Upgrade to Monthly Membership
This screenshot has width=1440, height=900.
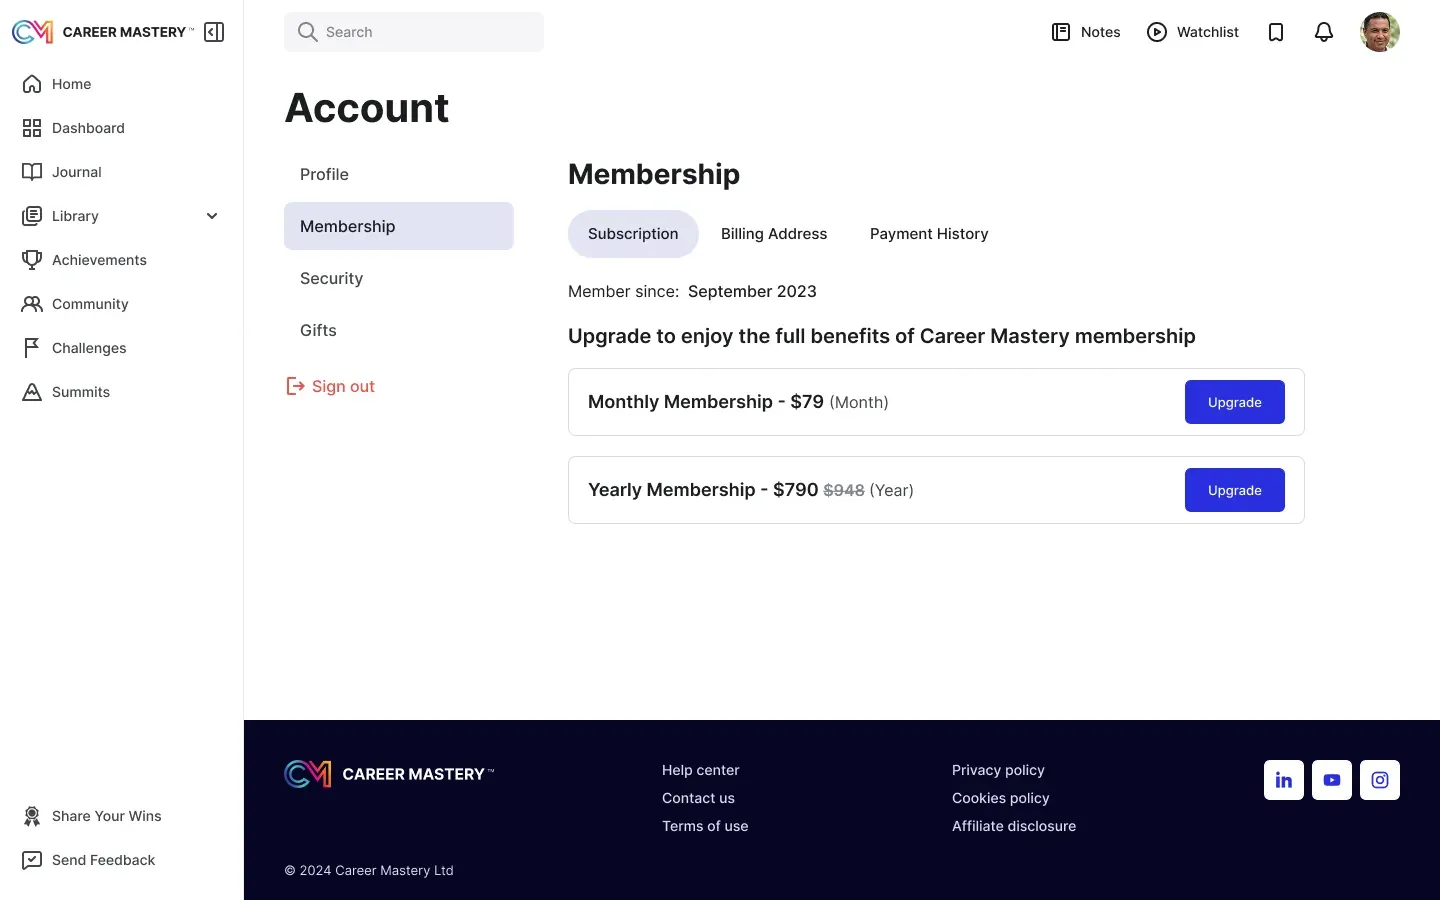point(1235,402)
